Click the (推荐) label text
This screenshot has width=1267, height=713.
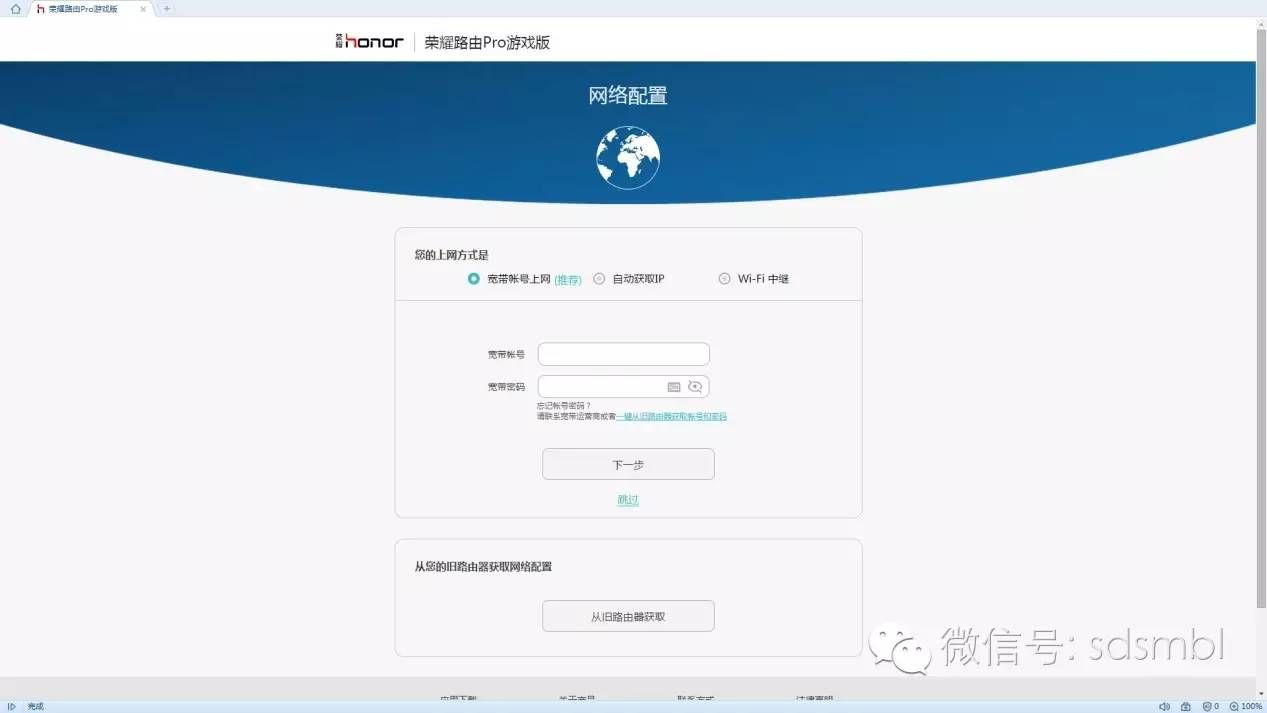coord(568,280)
